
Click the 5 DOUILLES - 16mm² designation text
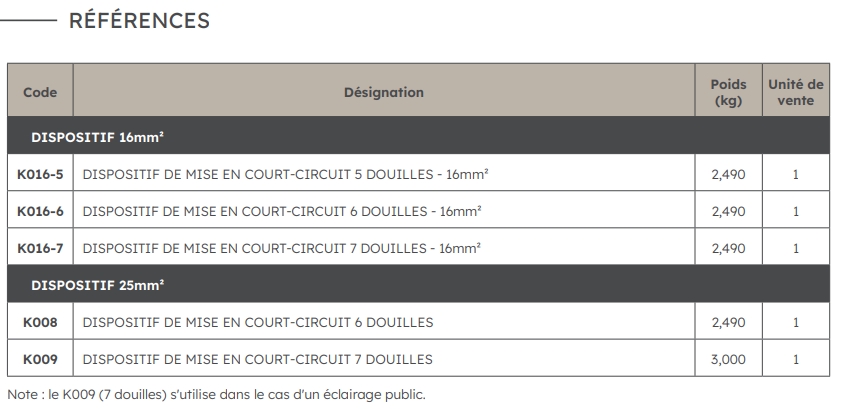[285, 174]
